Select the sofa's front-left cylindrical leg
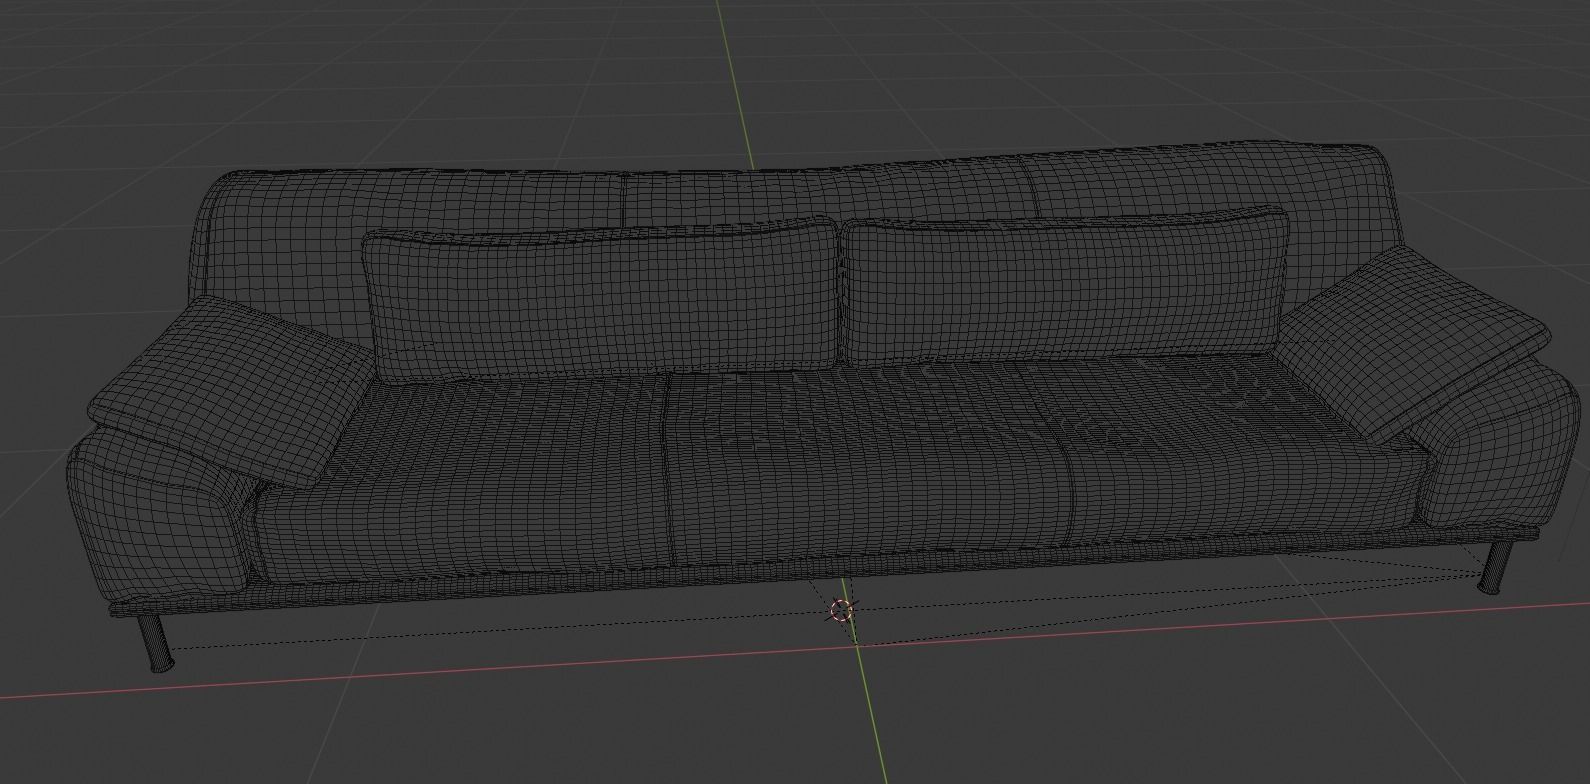 tap(157, 643)
